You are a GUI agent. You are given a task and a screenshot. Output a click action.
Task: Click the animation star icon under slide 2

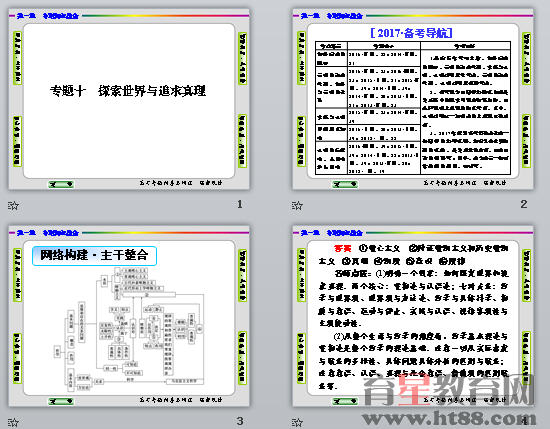pyautogui.click(x=297, y=205)
